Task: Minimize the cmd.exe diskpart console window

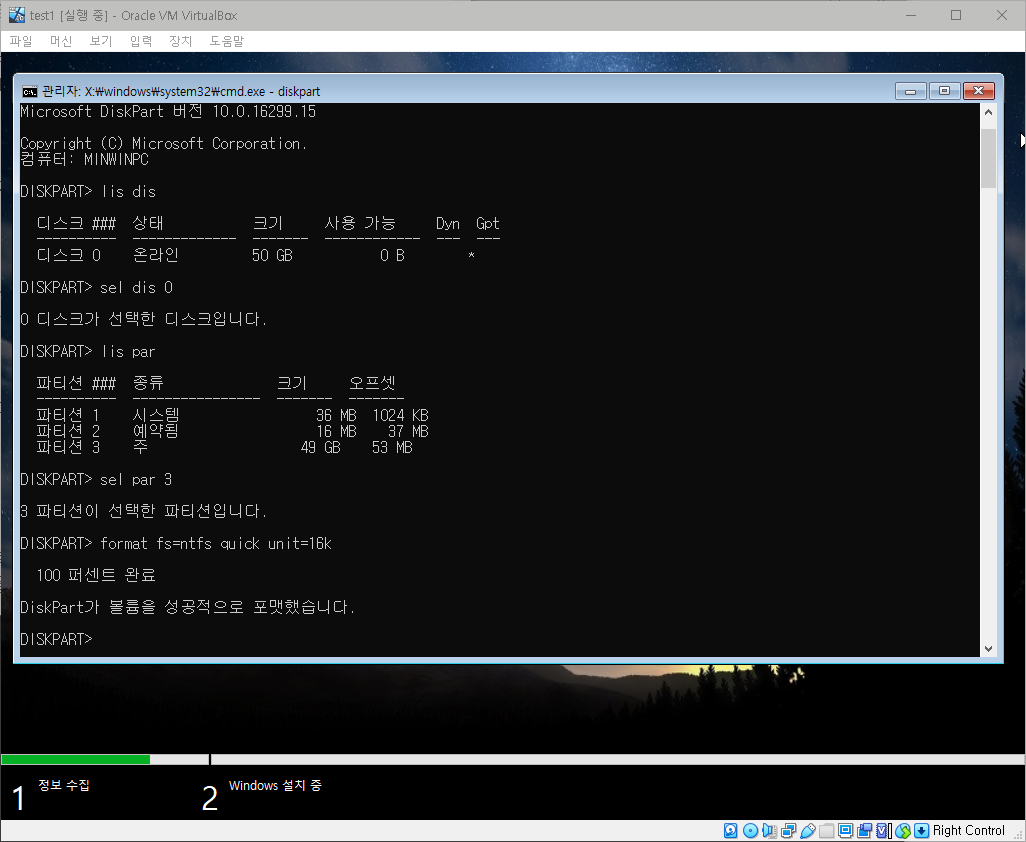Action: [x=910, y=91]
